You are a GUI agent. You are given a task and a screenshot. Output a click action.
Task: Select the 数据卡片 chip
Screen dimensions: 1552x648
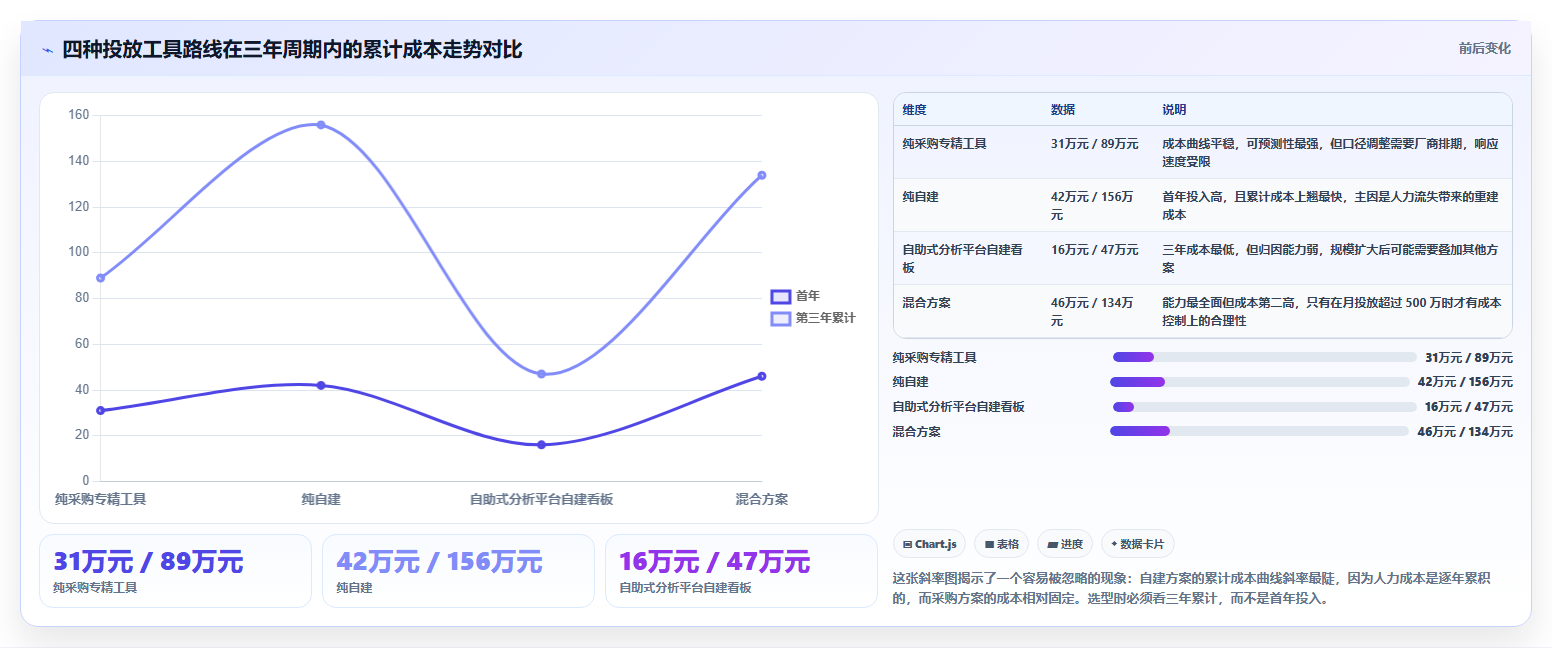click(1137, 544)
